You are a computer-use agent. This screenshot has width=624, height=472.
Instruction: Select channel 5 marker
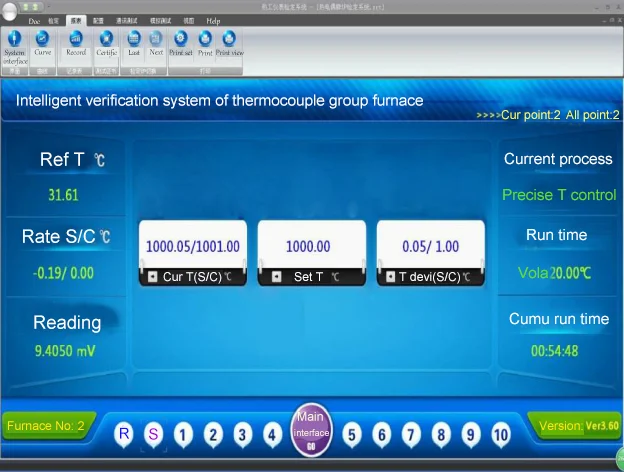pyautogui.click(x=352, y=434)
